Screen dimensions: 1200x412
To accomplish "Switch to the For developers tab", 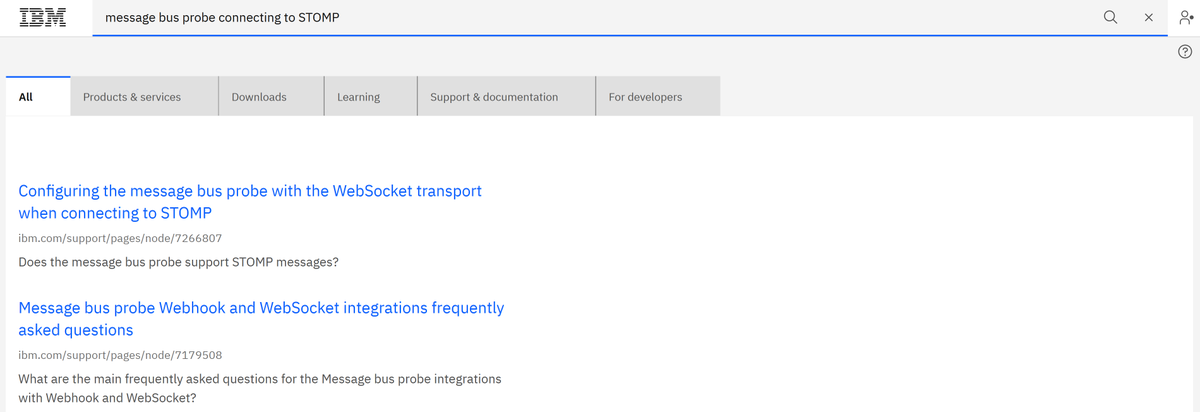I will (x=658, y=96).
